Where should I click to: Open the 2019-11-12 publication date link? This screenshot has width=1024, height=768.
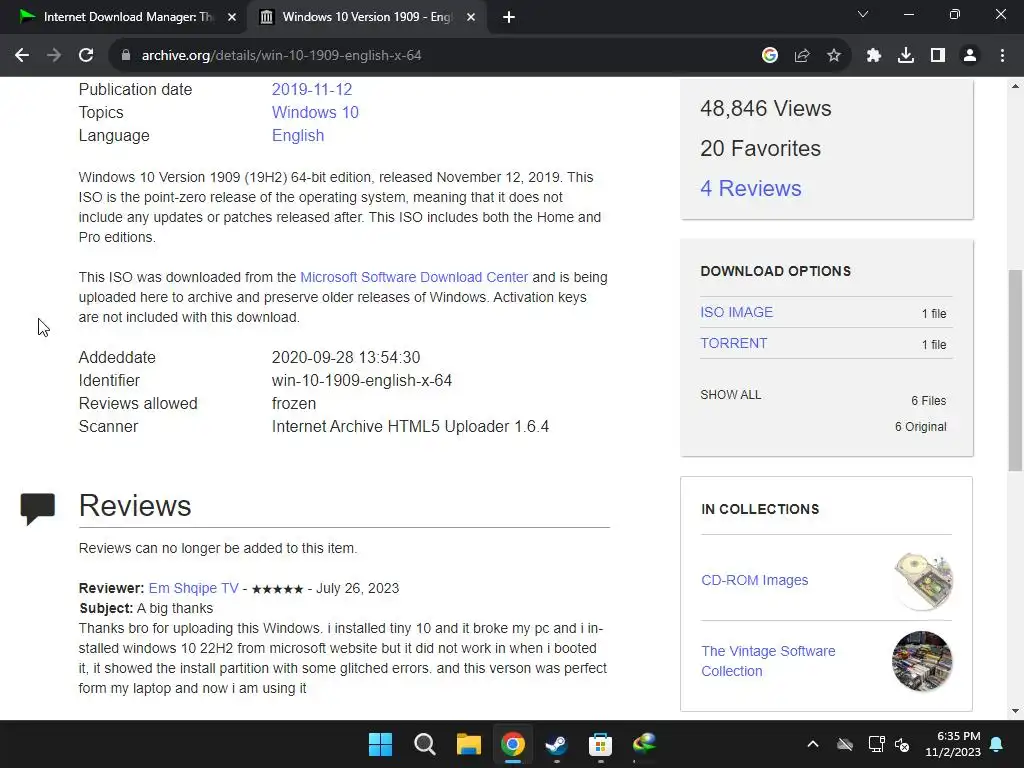[312, 89]
